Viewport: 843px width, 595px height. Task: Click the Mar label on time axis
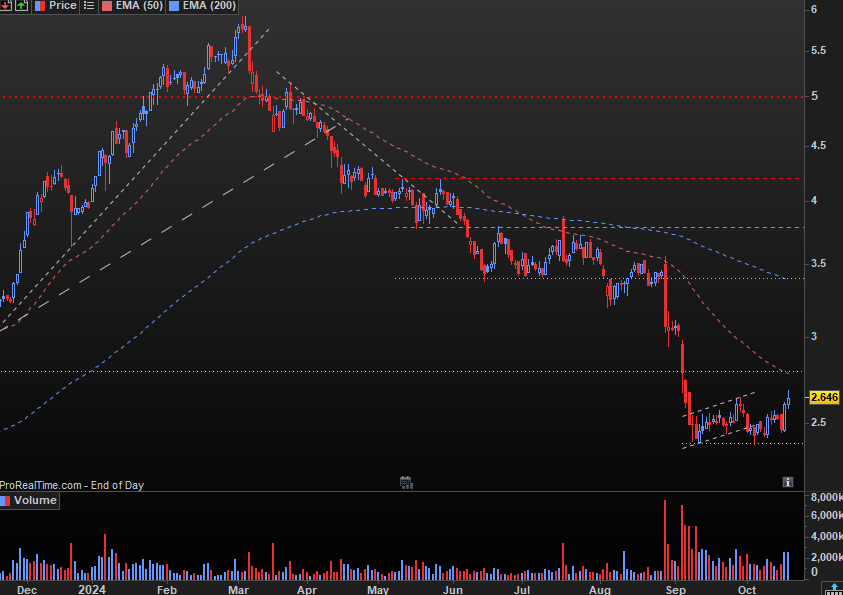pos(238,590)
